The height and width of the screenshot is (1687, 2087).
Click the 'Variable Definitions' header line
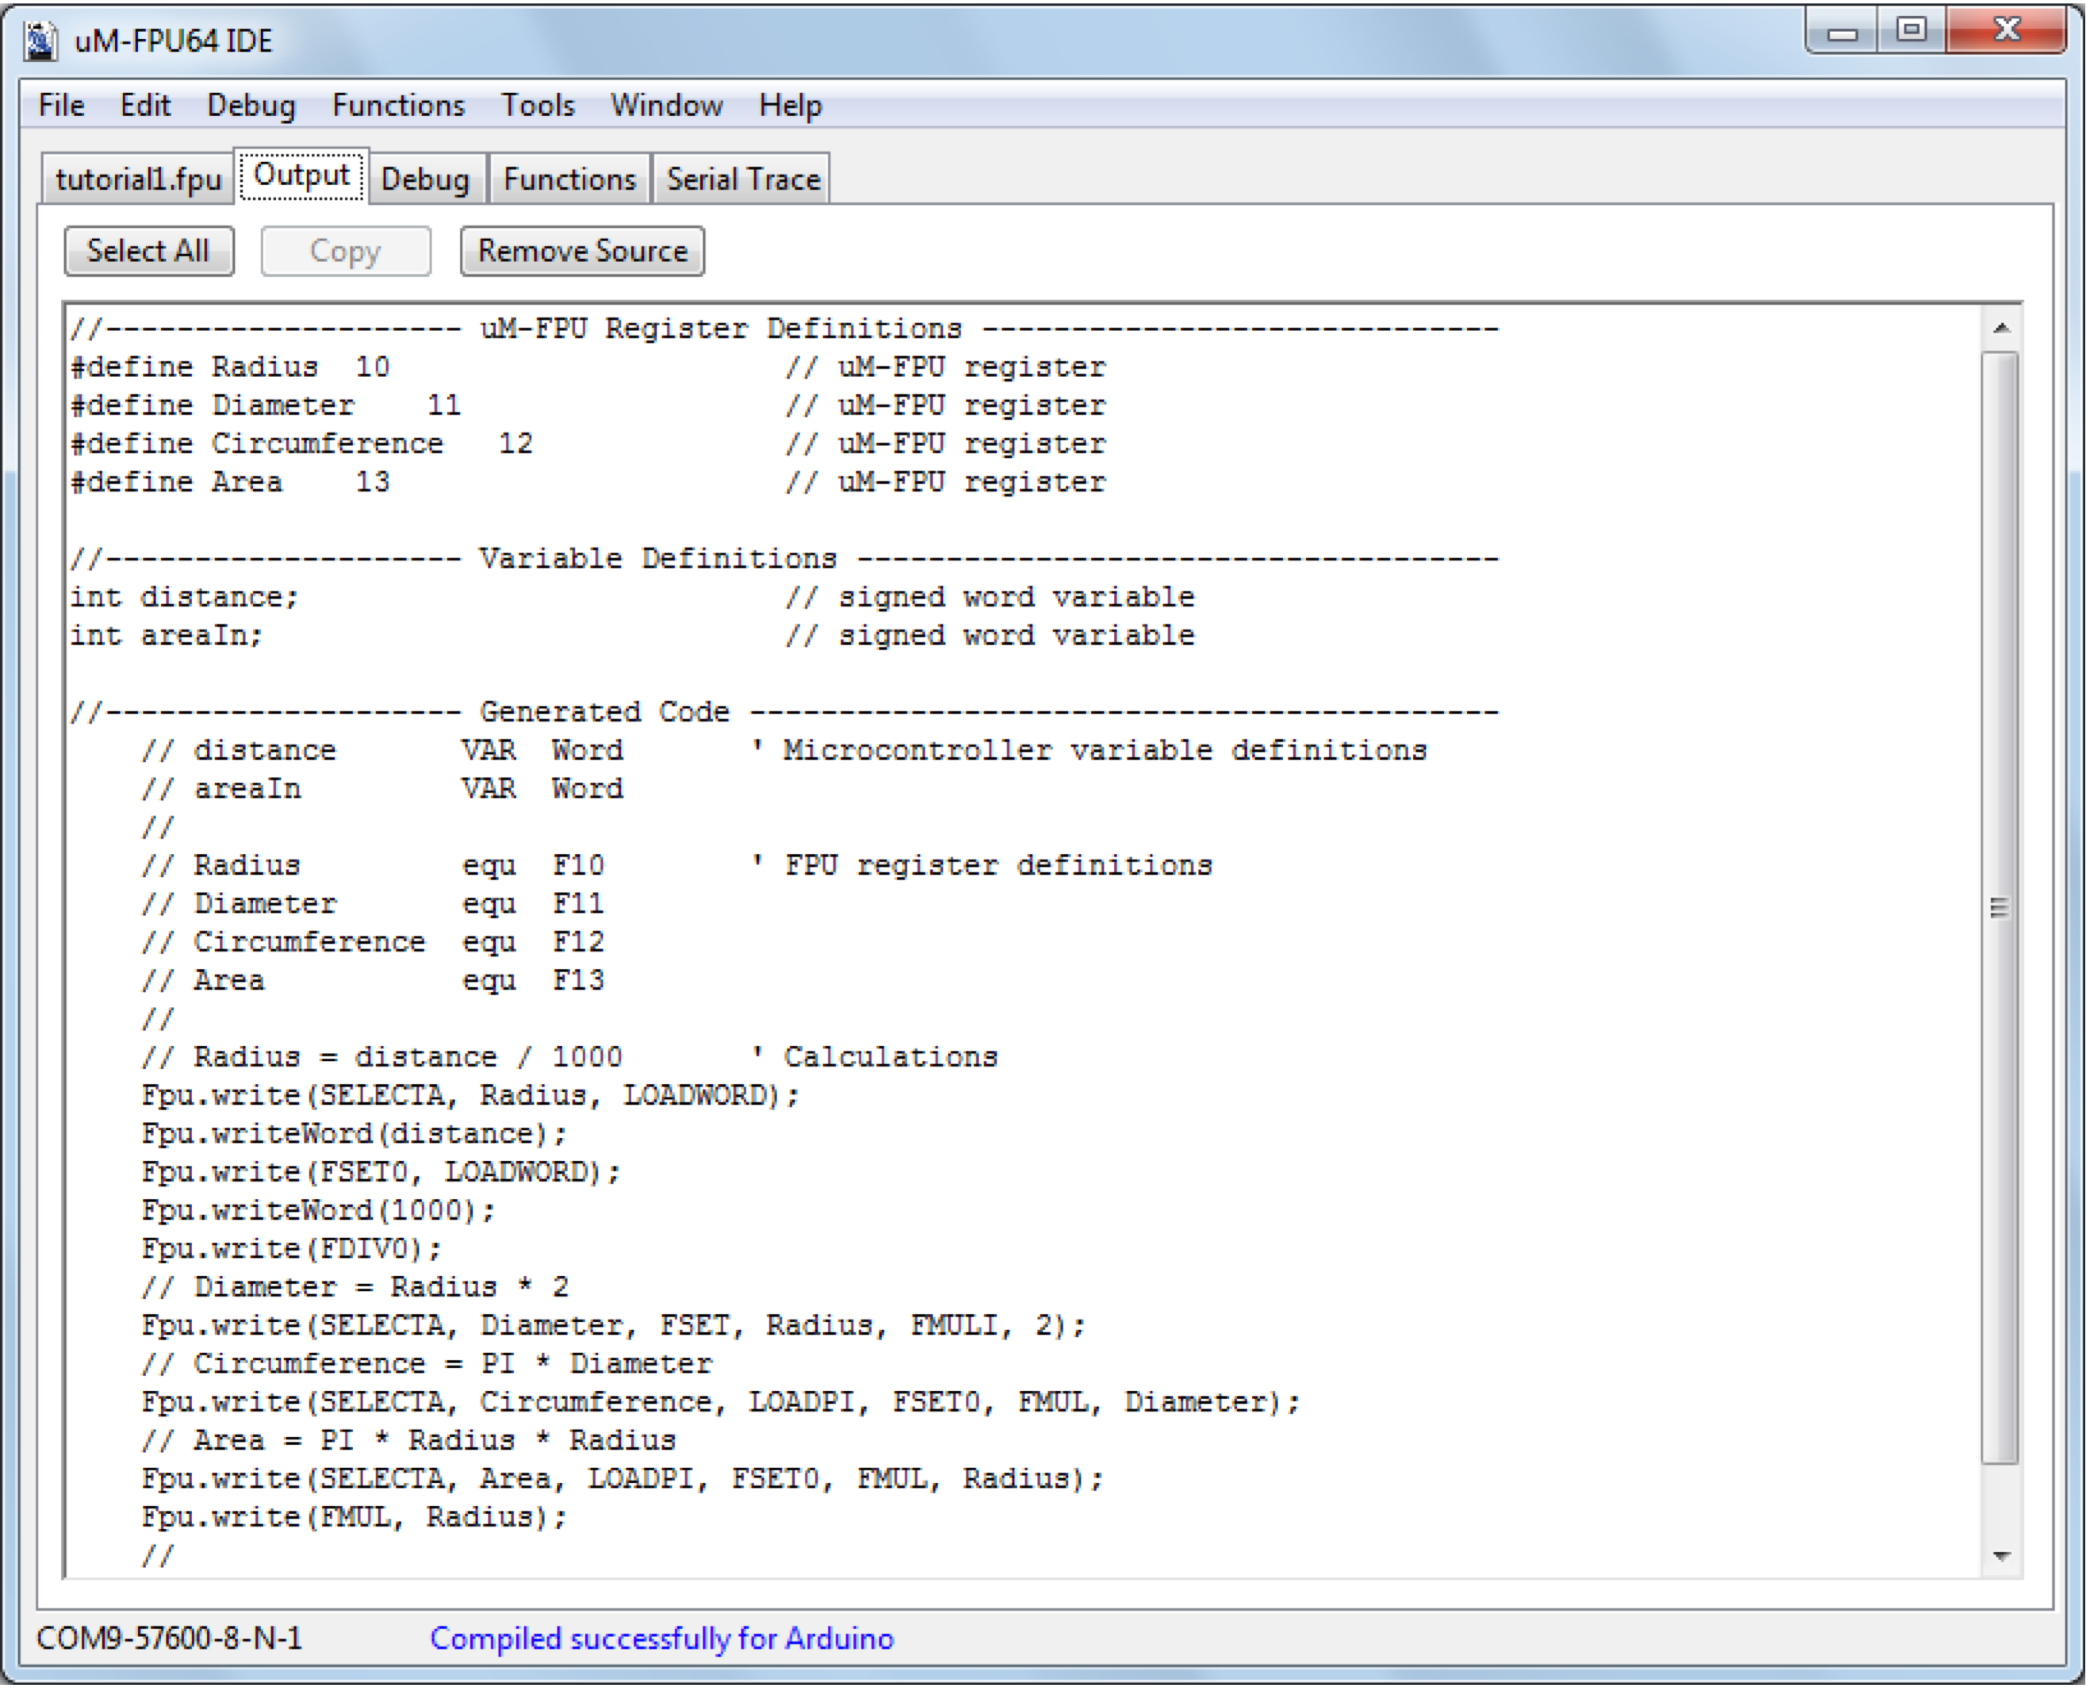(785, 558)
